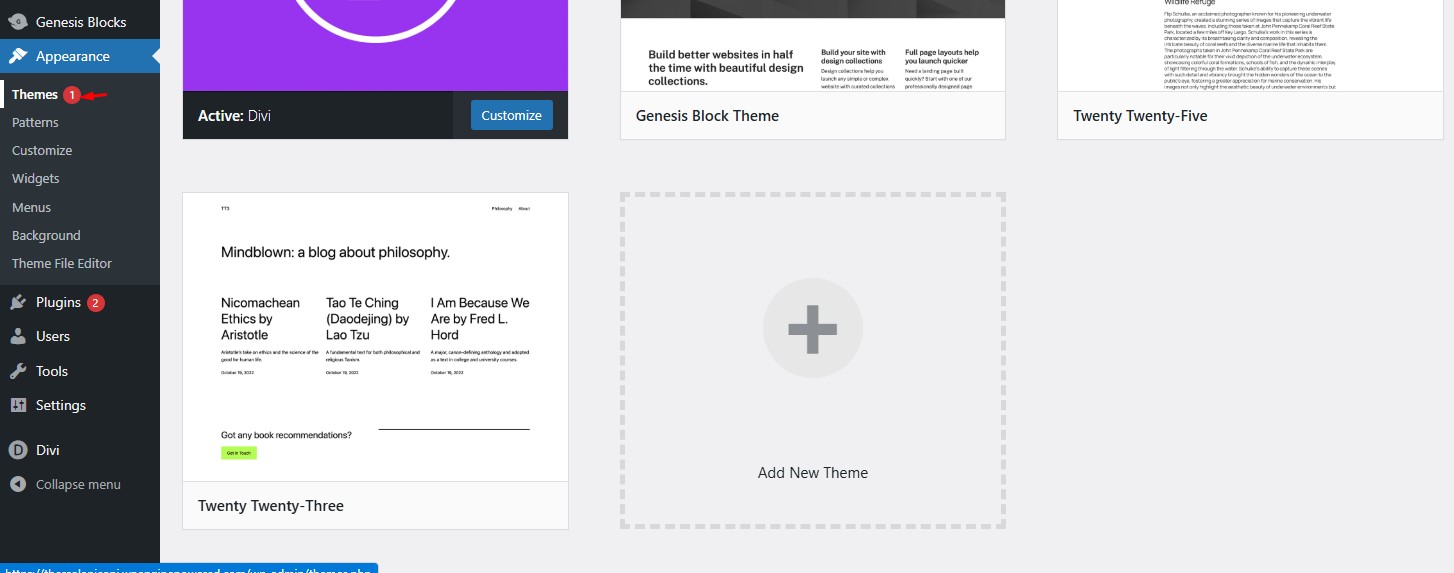Click the Appearance paintbrush icon

click(x=18, y=56)
